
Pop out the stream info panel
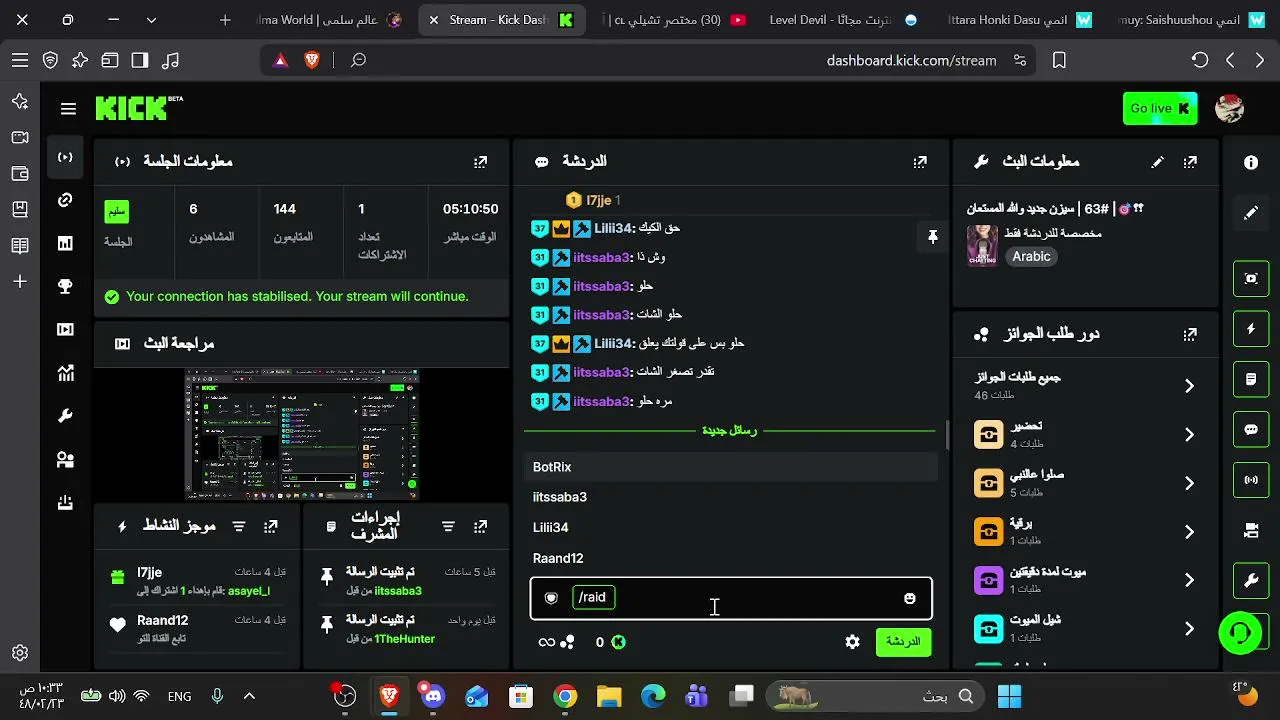click(x=1190, y=162)
